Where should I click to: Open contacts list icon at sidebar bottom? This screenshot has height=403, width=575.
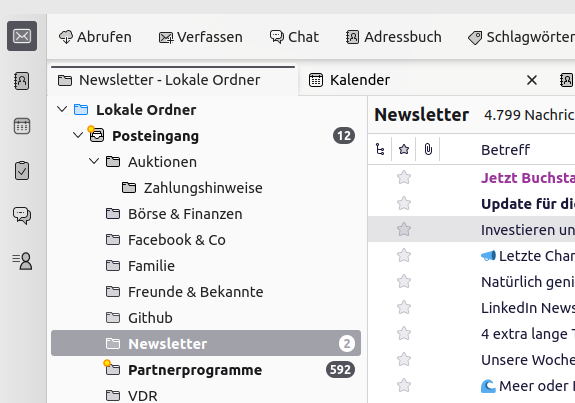(x=22, y=261)
